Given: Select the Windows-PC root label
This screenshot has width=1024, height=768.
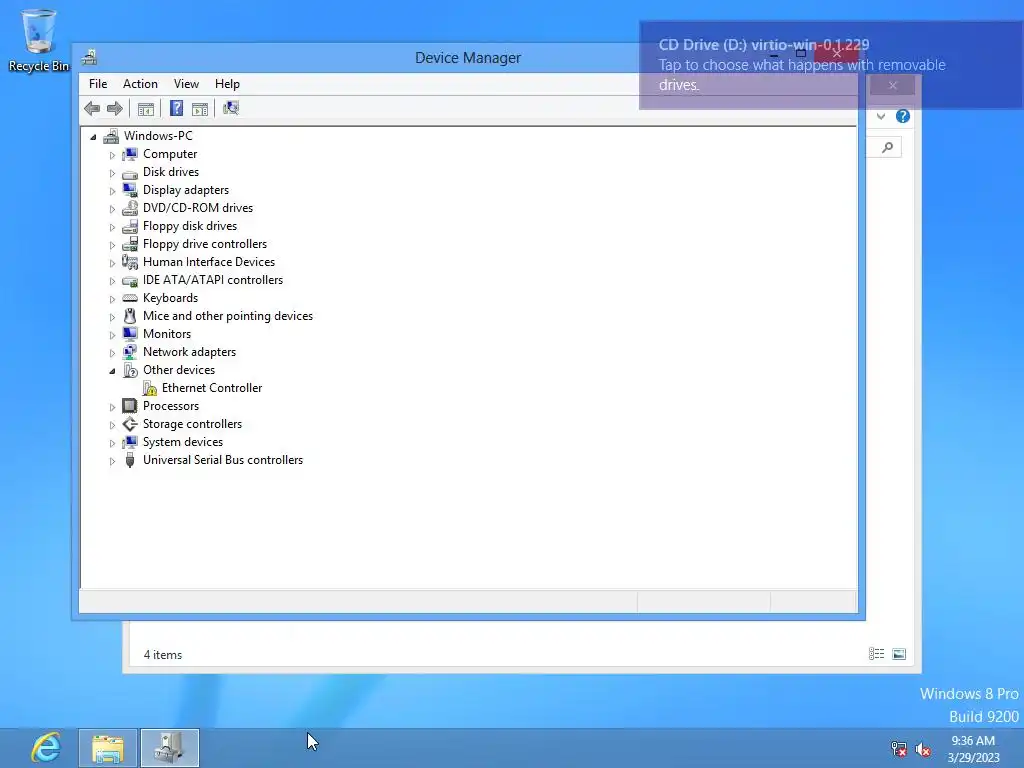Looking at the screenshot, I should pos(158,136).
